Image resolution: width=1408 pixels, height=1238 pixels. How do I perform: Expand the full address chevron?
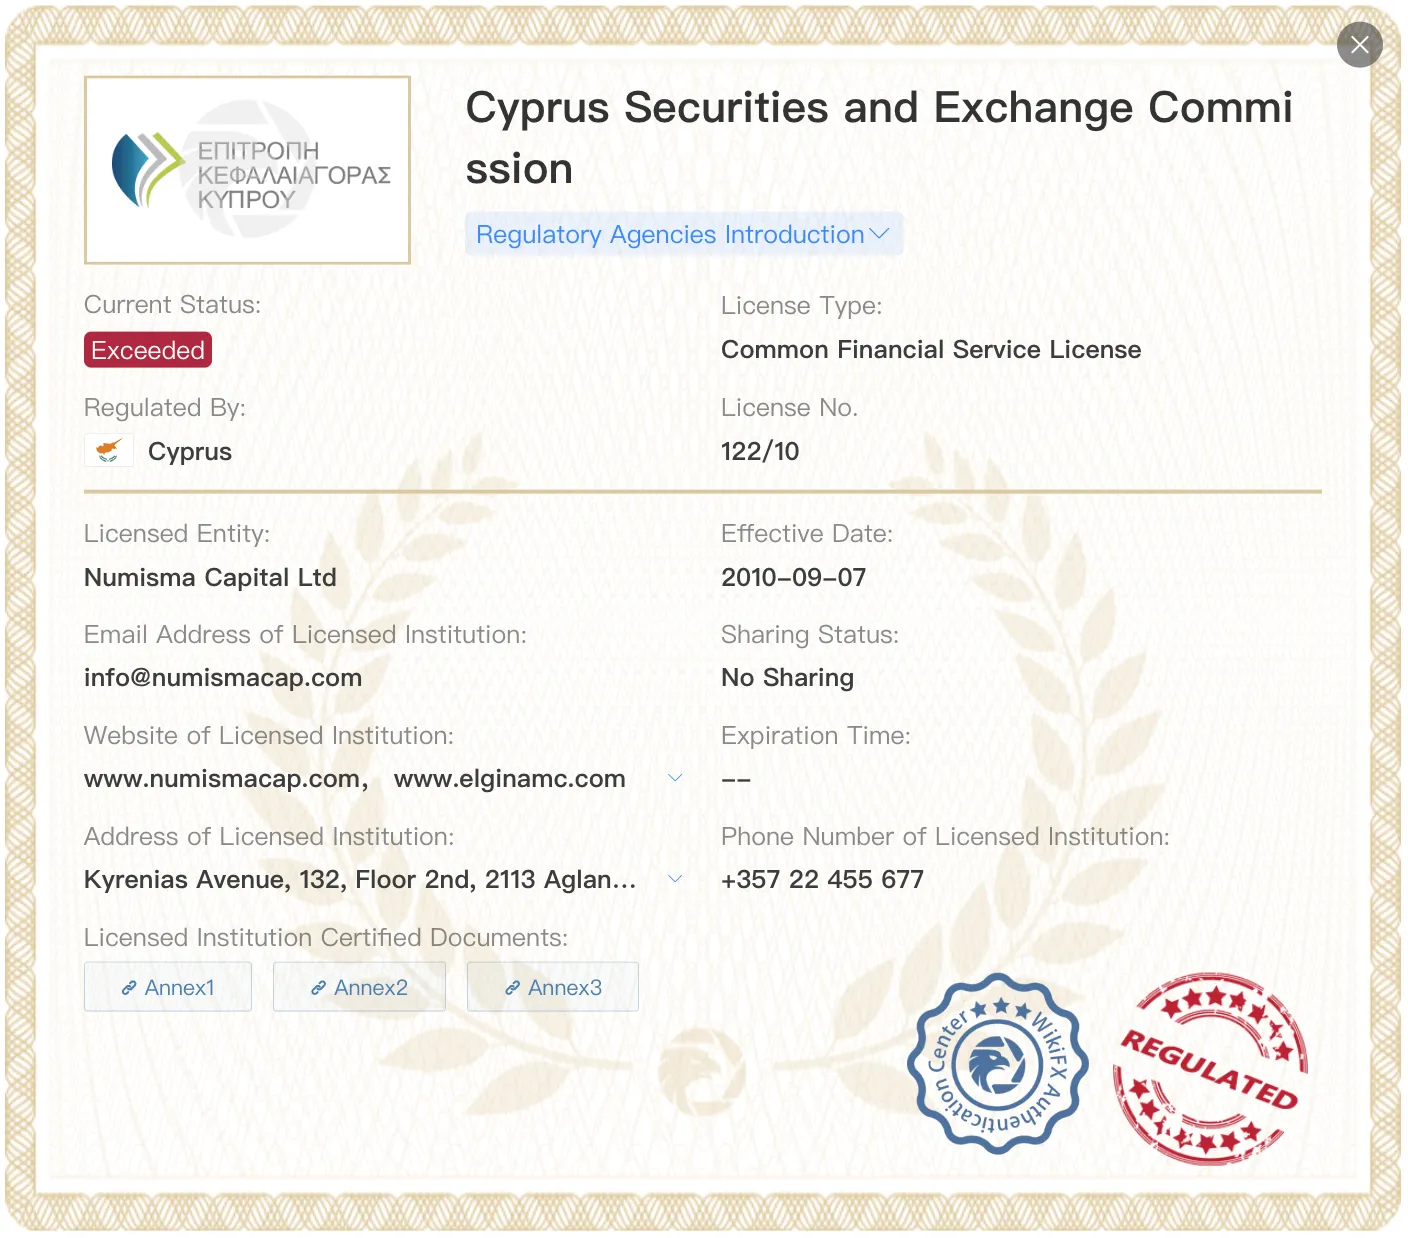(x=675, y=879)
